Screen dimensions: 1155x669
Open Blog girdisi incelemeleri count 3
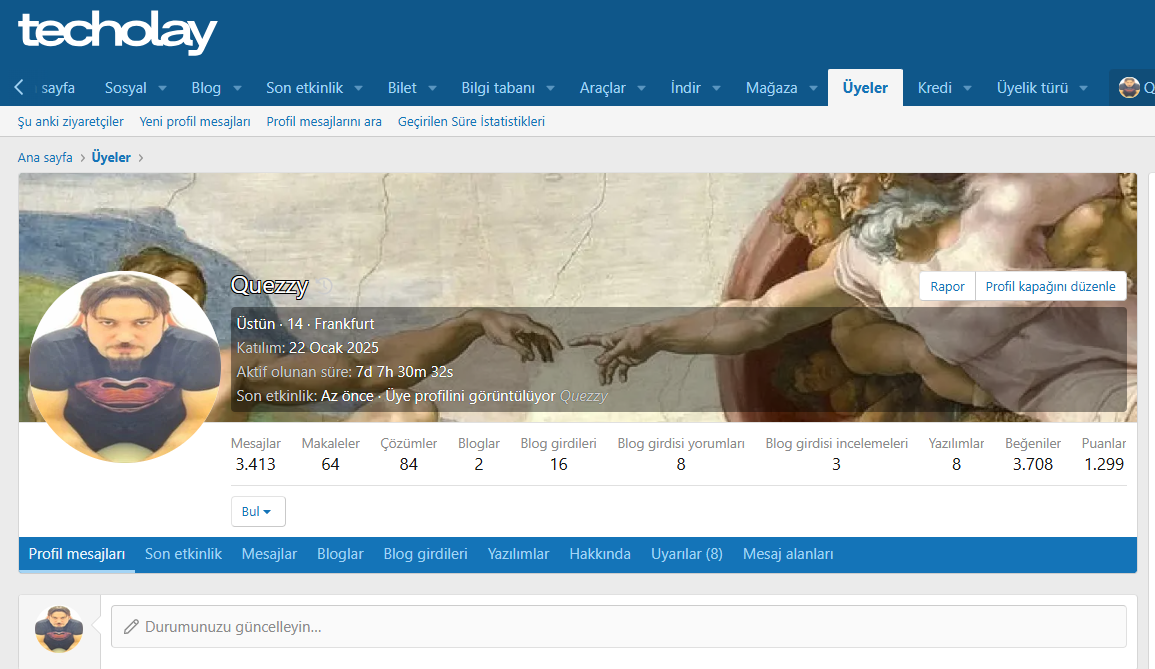[836, 464]
